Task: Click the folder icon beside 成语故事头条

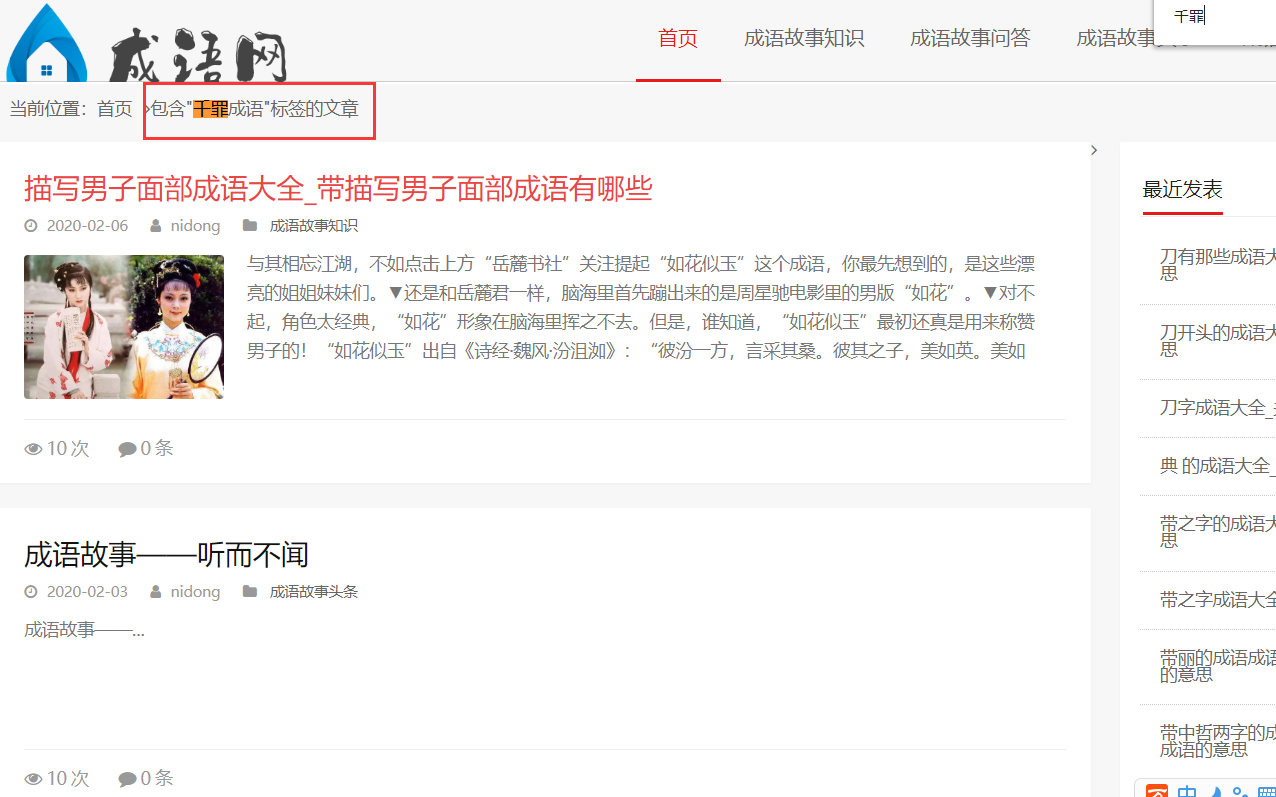Action: click(251, 591)
